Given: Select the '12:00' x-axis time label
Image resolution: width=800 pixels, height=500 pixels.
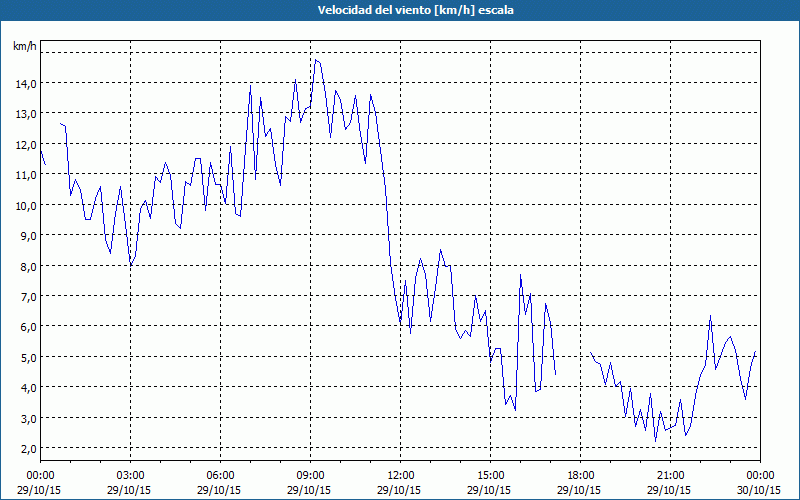Looking at the screenshot, I should point(401,476).
